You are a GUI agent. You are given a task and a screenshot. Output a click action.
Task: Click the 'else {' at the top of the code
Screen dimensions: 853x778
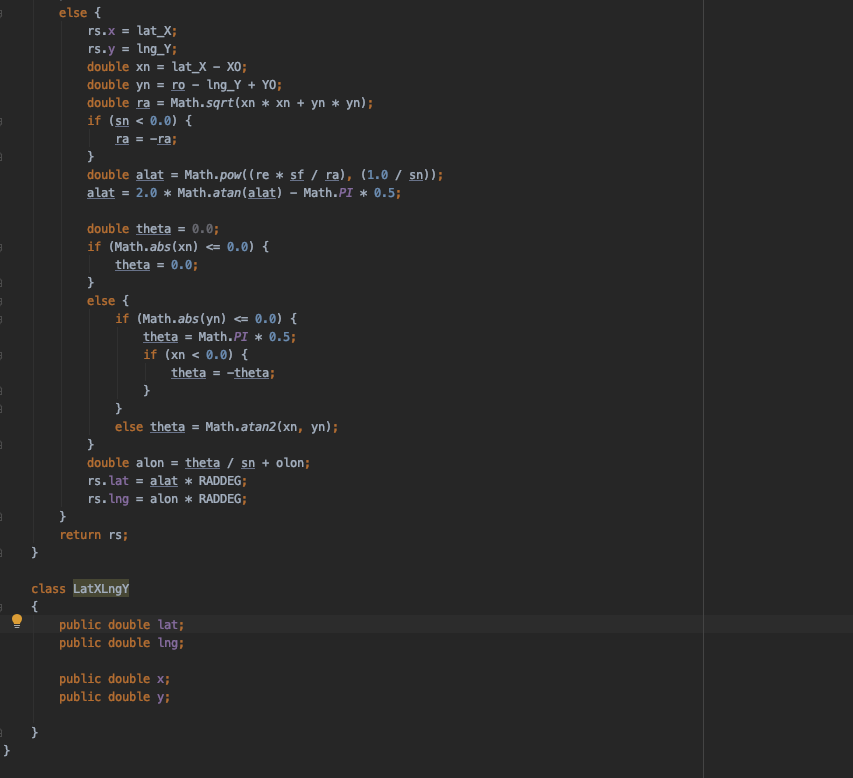pyautogui.click(x=80, y=13)
